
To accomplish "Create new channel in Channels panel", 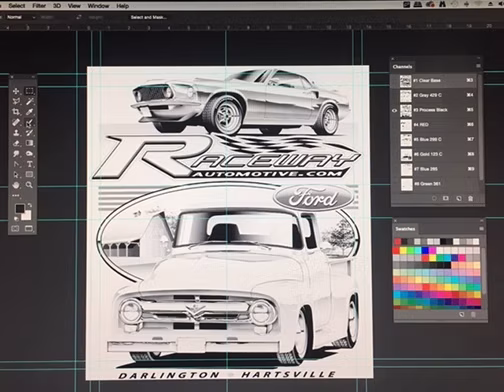I will click(459, 198).
